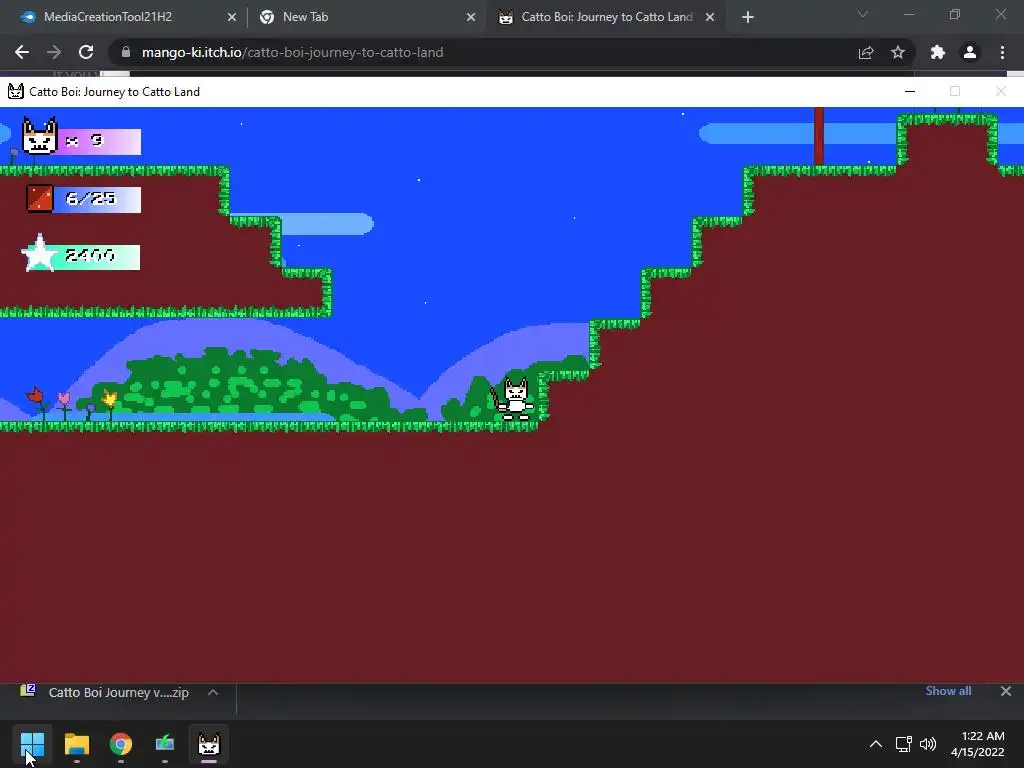Click the Catto Boi cat character
Viewport: 1024px width, 768px height.
513,398
